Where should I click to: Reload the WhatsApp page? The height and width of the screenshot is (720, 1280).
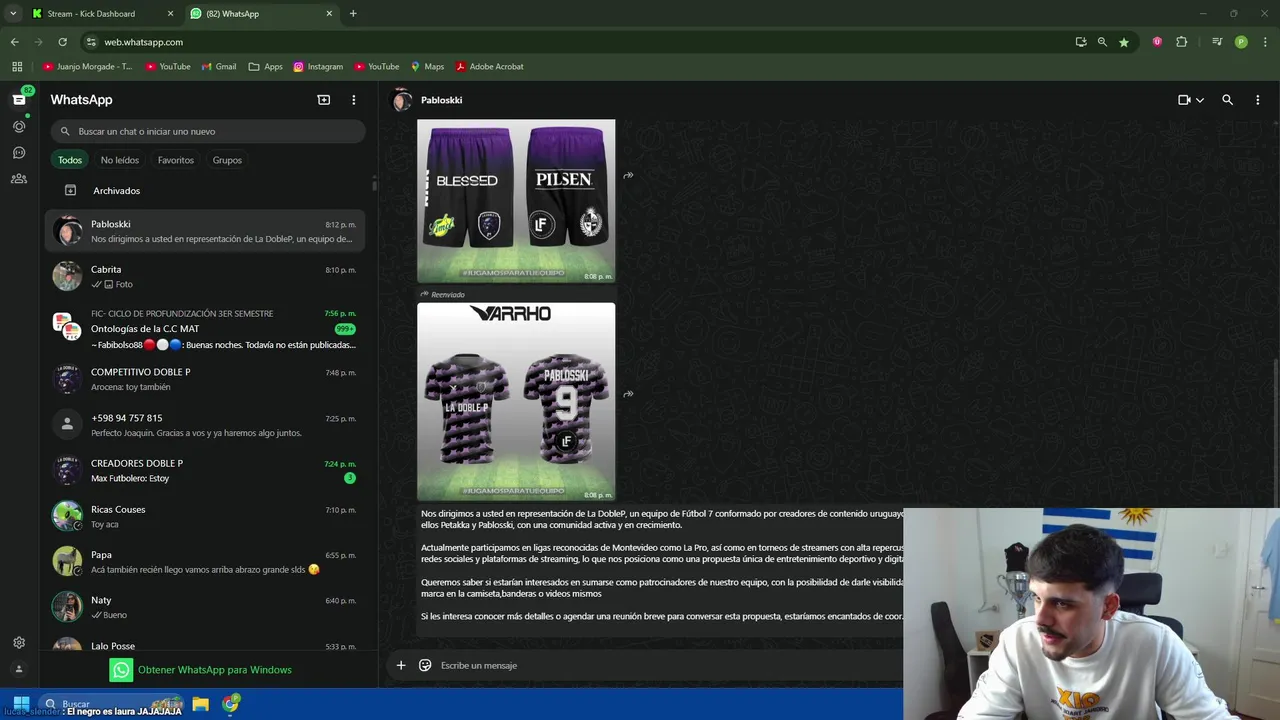[x=62, y=42]
